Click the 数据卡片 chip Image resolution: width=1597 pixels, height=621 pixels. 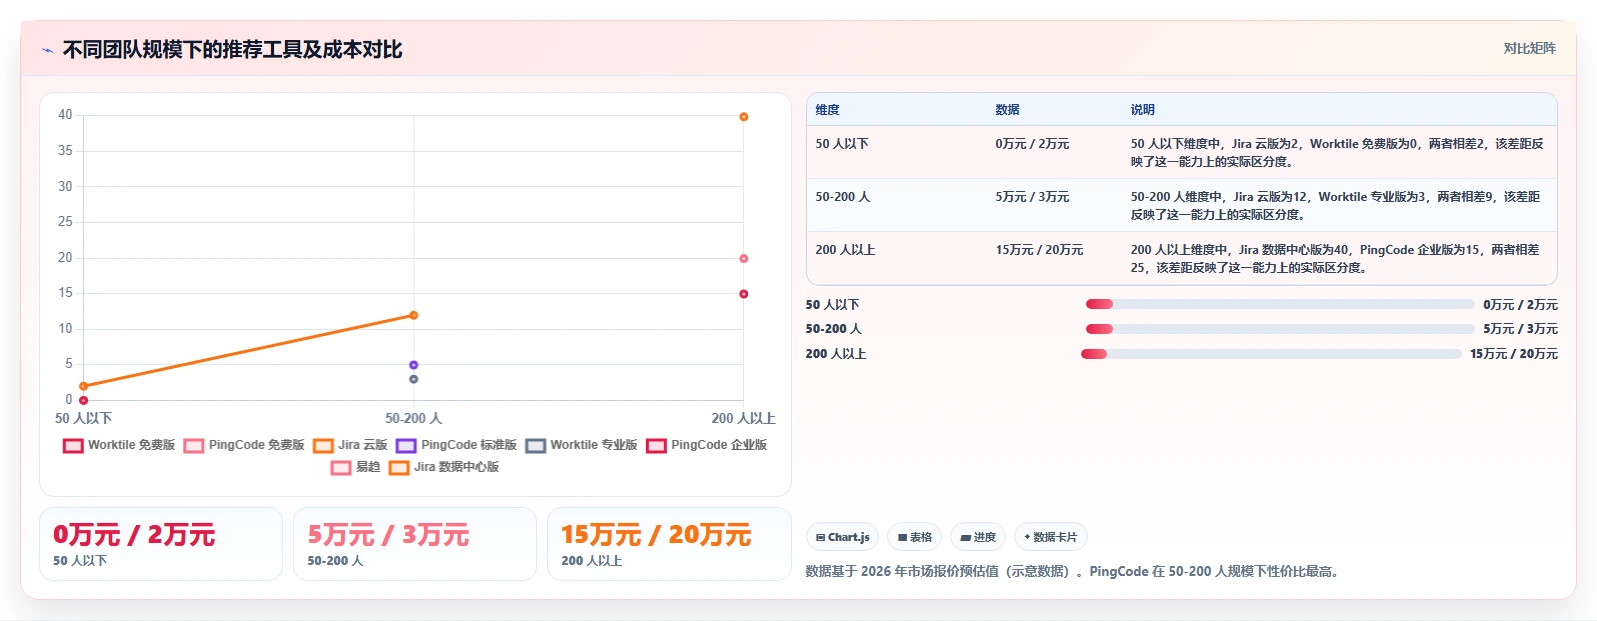point(1050,537)
